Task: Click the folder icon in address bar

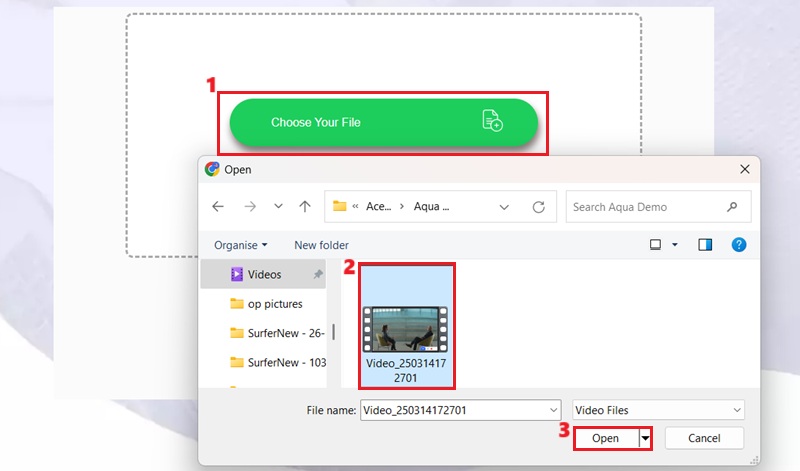Action: pos(339,206)
